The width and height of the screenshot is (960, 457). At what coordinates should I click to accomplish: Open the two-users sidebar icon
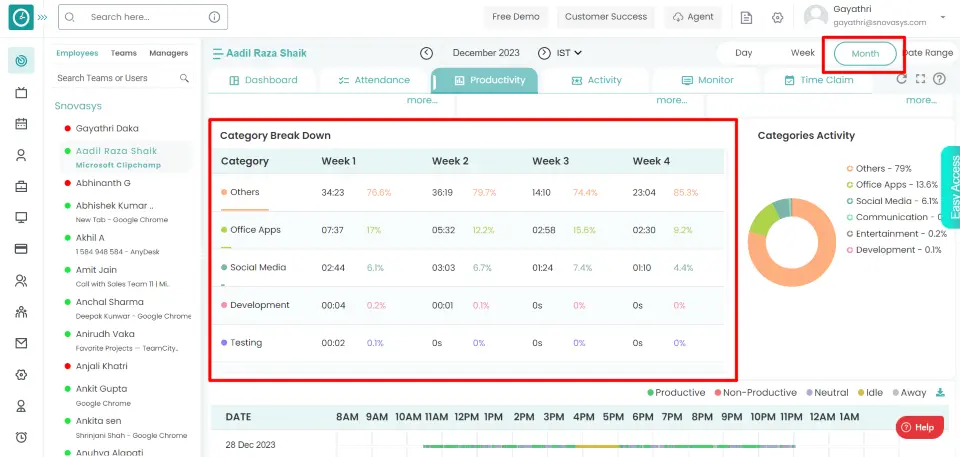pos(21,281)
